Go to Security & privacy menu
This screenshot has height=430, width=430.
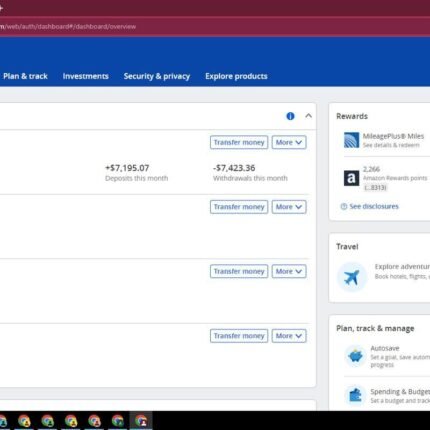(157, 76)
